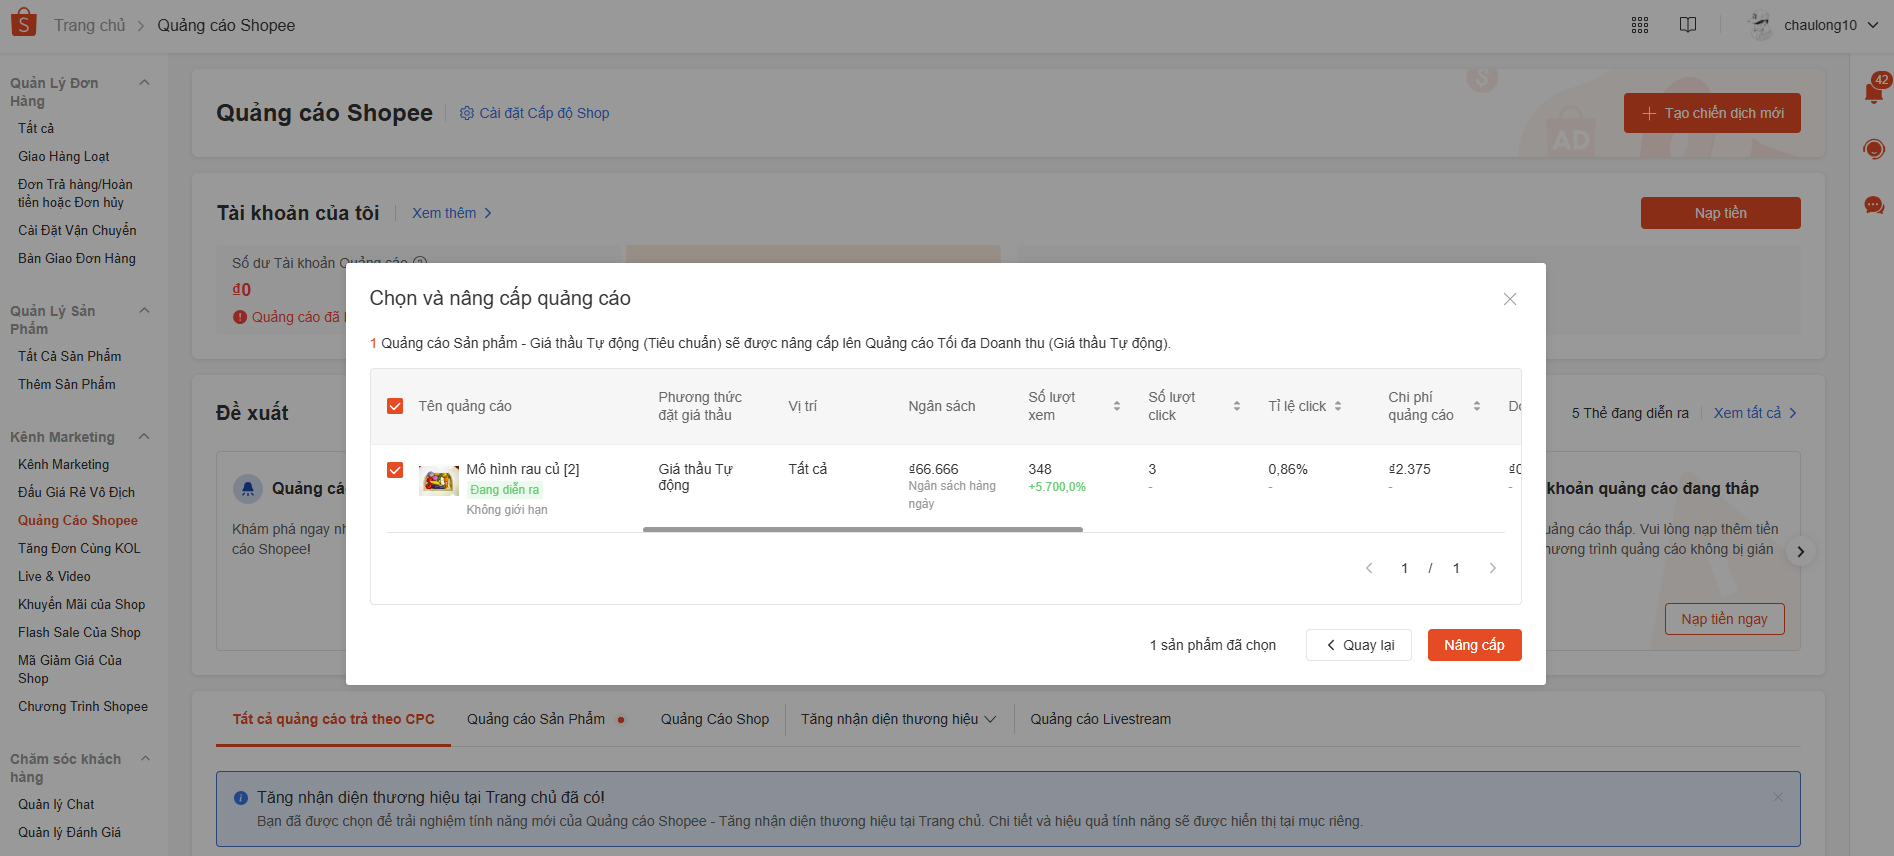Screen dimensions: 1894x856
Task: Click the Quảng cáo card round icon
Action: [248, 489]
